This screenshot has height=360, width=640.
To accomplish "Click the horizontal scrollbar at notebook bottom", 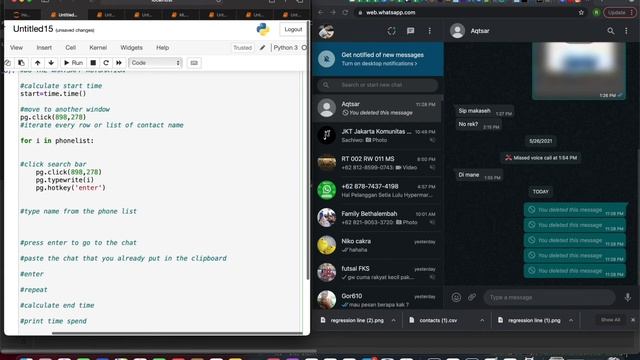I will click(178, 333).
